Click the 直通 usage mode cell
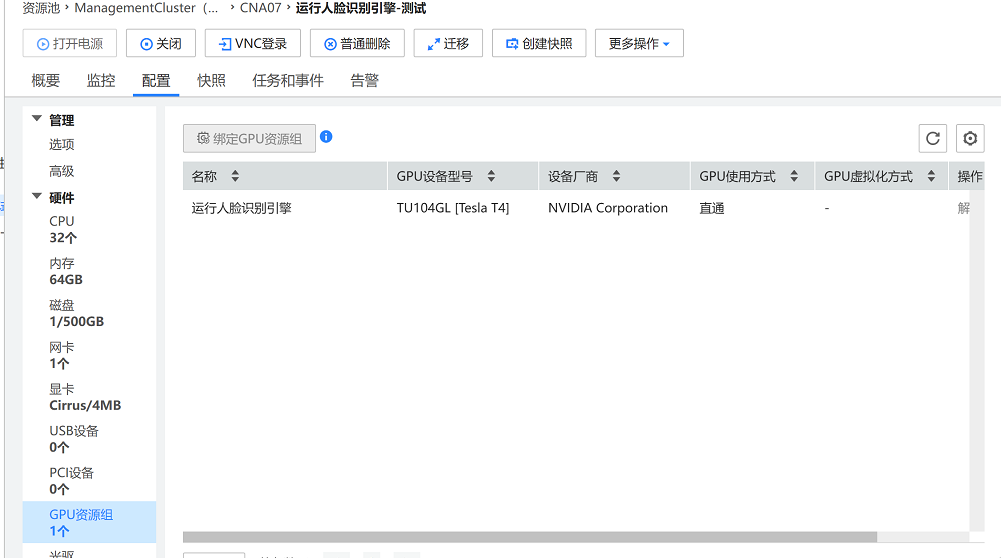The width and height of the screenshot is (1001, 558). click(712, 208)
